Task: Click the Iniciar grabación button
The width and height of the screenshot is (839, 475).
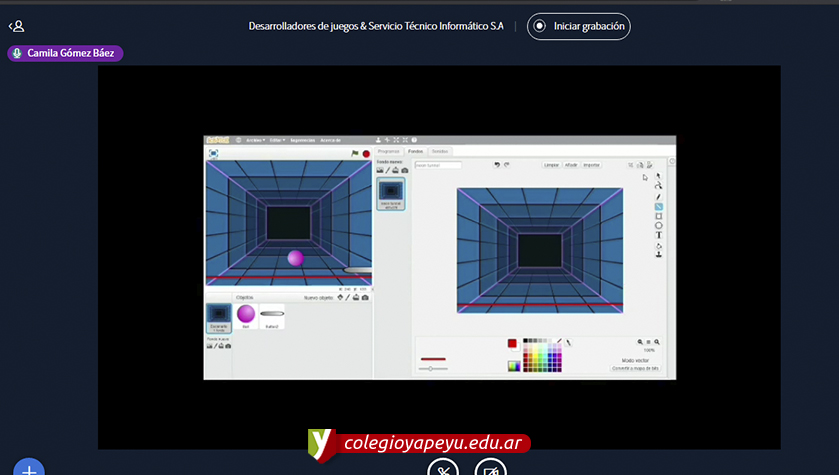Action: [x=579, y=27]
